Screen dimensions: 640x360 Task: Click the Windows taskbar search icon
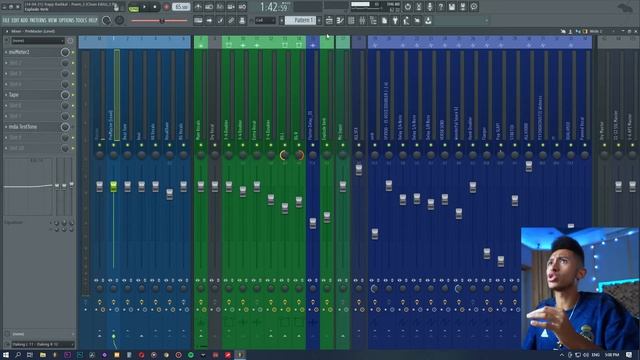point(18,355)
